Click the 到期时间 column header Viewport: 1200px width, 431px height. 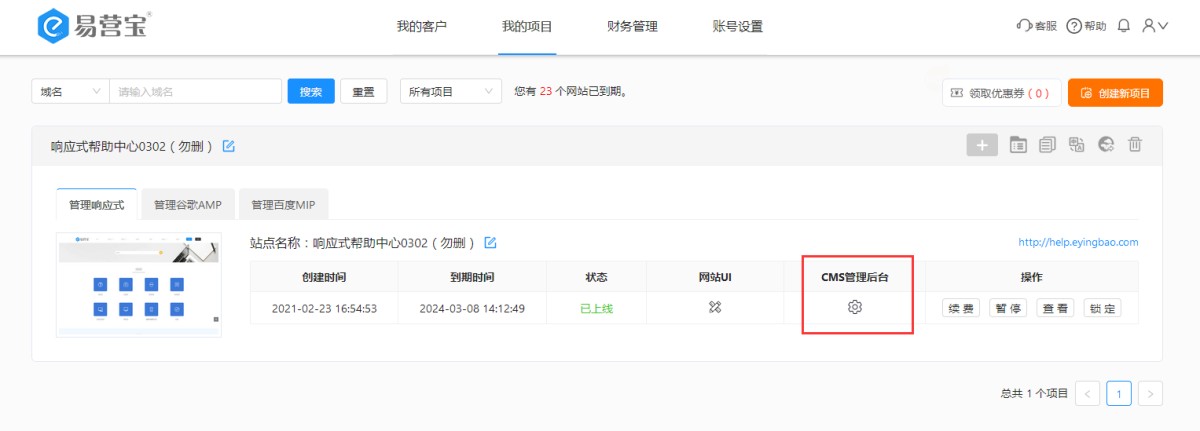tap(472, 277)
